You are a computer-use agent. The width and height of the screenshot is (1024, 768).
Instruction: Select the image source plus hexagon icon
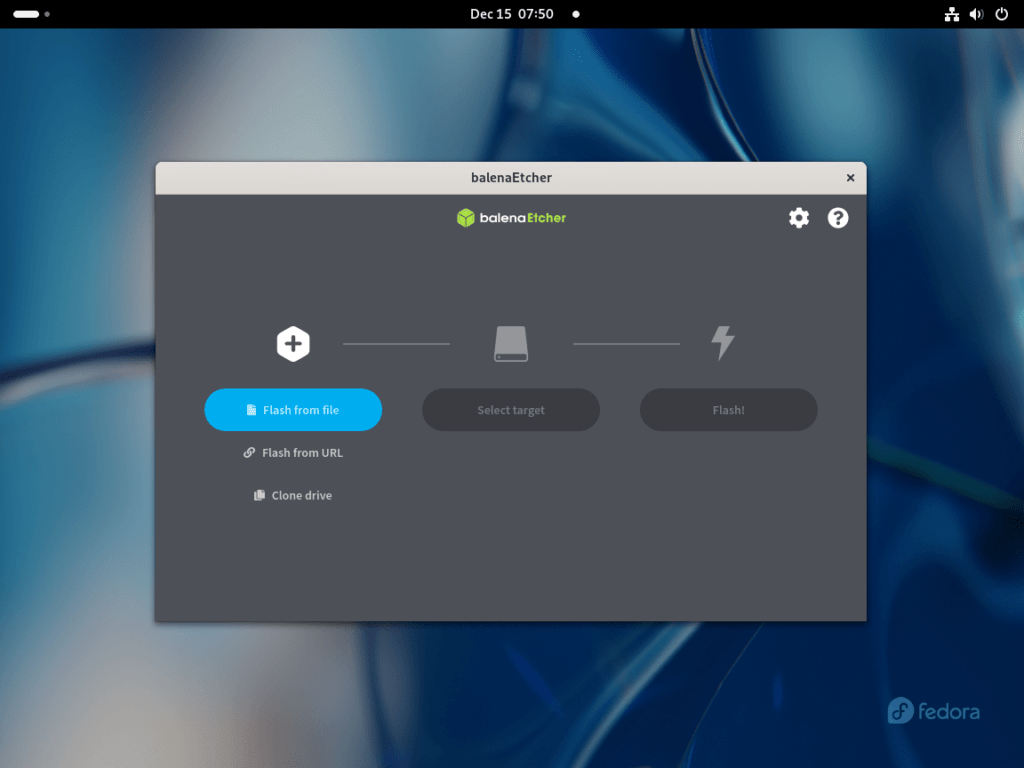[292, 342]
